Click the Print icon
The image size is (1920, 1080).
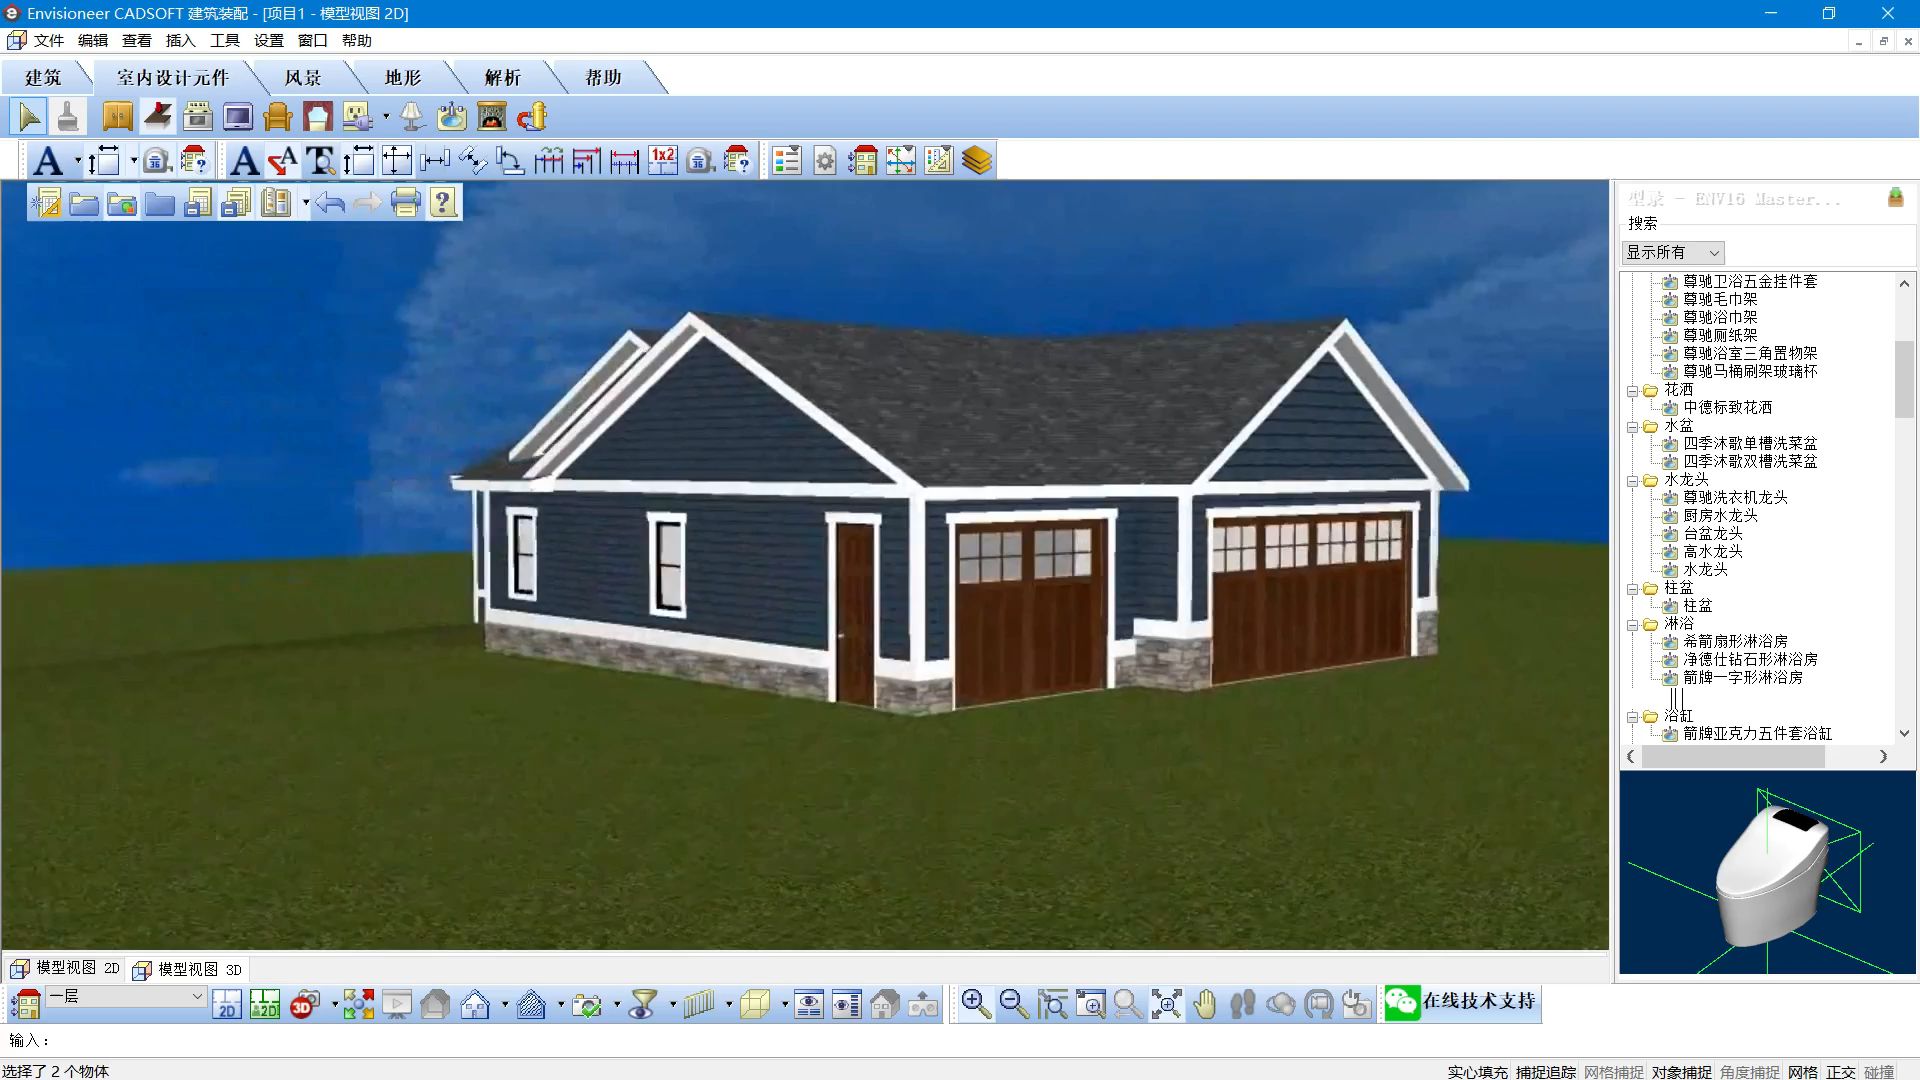pyautogui.click(x=405, y=203)
